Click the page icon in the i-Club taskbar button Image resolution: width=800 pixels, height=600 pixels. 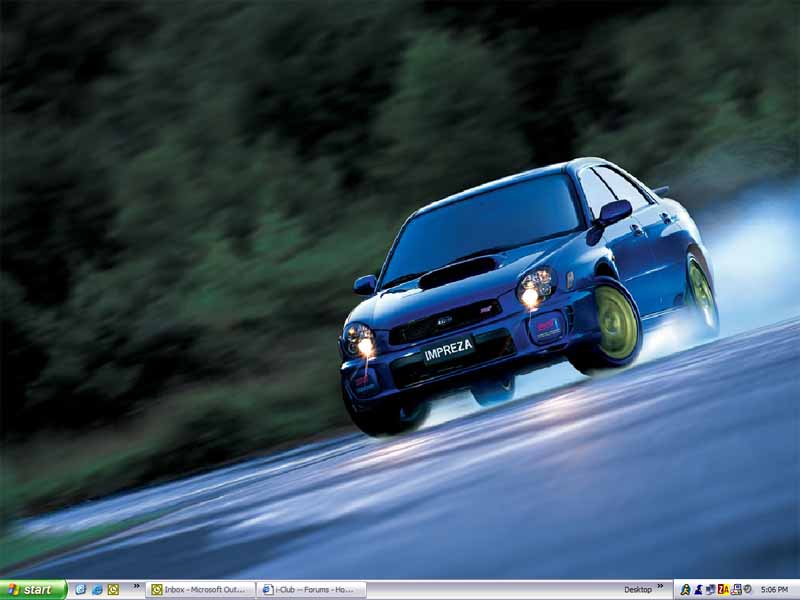(267, 590)
